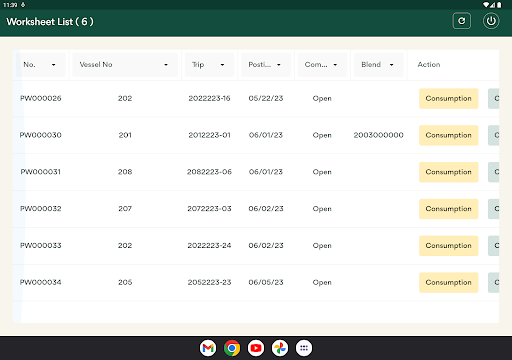Tap the refresh icon in the header
Screen dimensions: 512x360
pyautogui.click(x=462, y=21)
